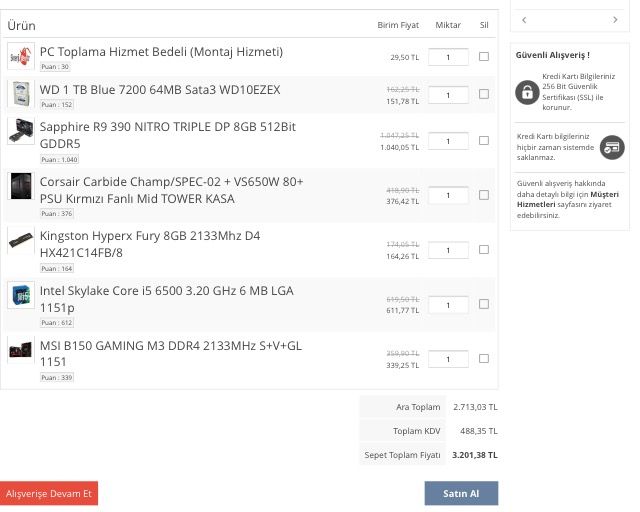Image resolution: width=640 pixels, height=512 pixels.
Task: Open Sapphire R9 390 graphics card thumbnail
Action: tap(21, 131)
